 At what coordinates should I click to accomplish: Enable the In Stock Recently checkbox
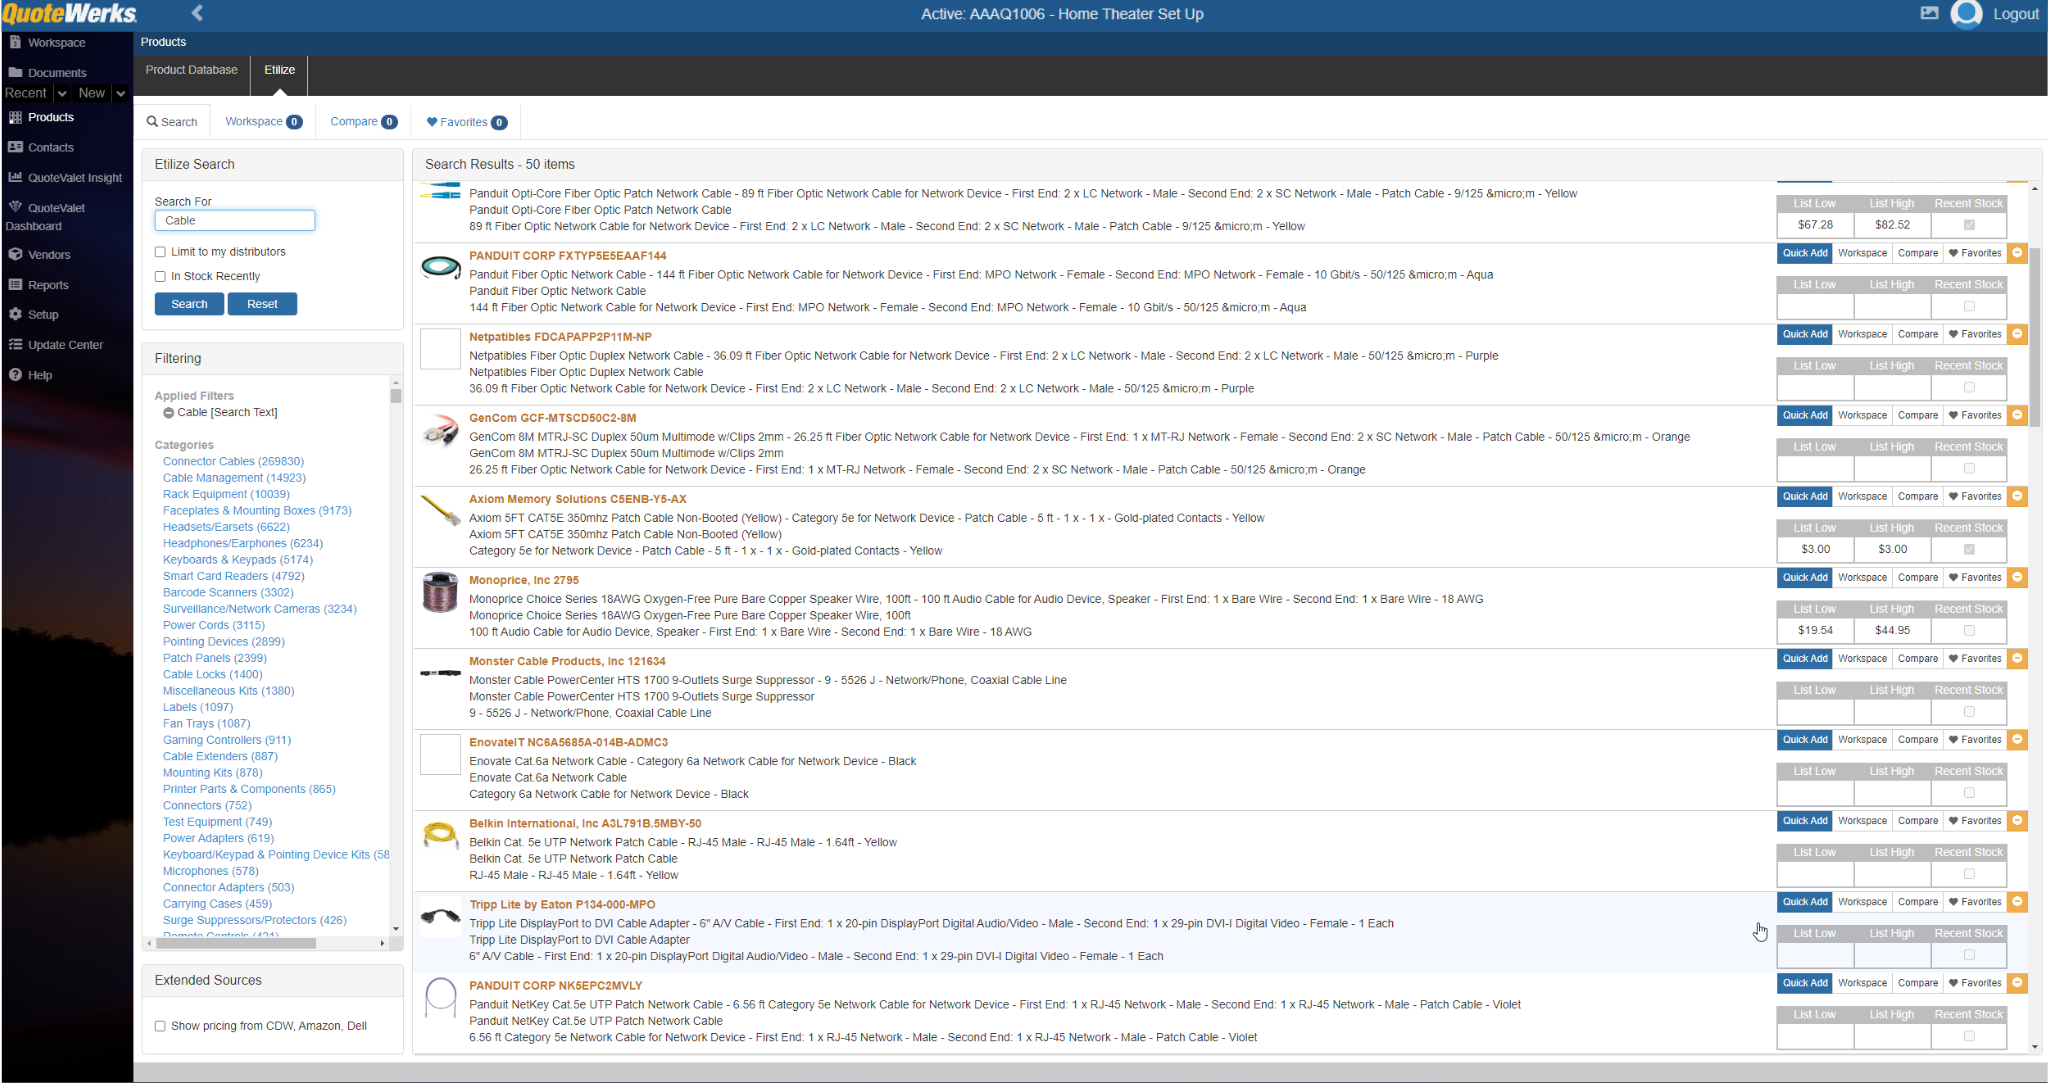[x=161, y=276]
